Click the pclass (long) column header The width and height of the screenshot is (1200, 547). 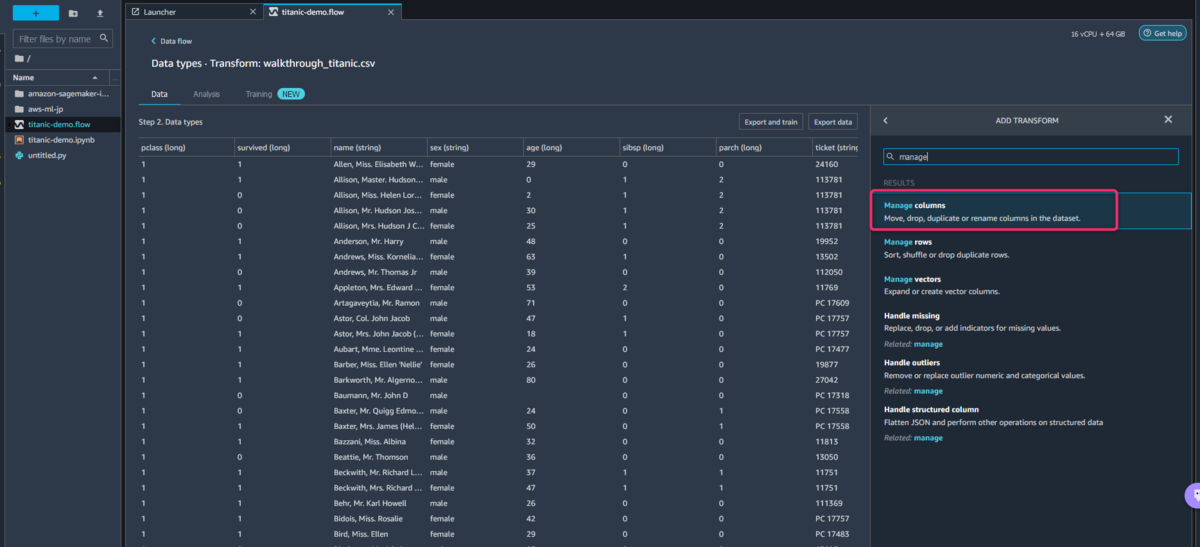point(185,148)
